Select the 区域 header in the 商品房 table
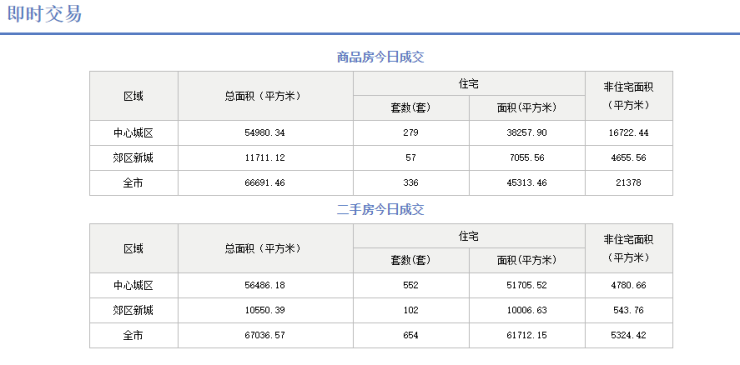The height and width of the screenshot is (365, 740). coord(134,96)
